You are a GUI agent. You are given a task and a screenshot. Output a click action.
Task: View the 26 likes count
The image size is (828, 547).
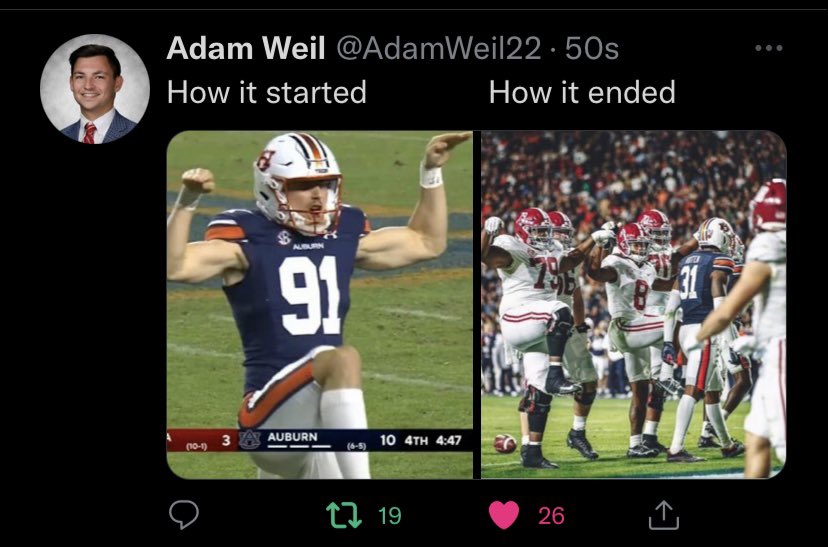[x=551, y=515]
